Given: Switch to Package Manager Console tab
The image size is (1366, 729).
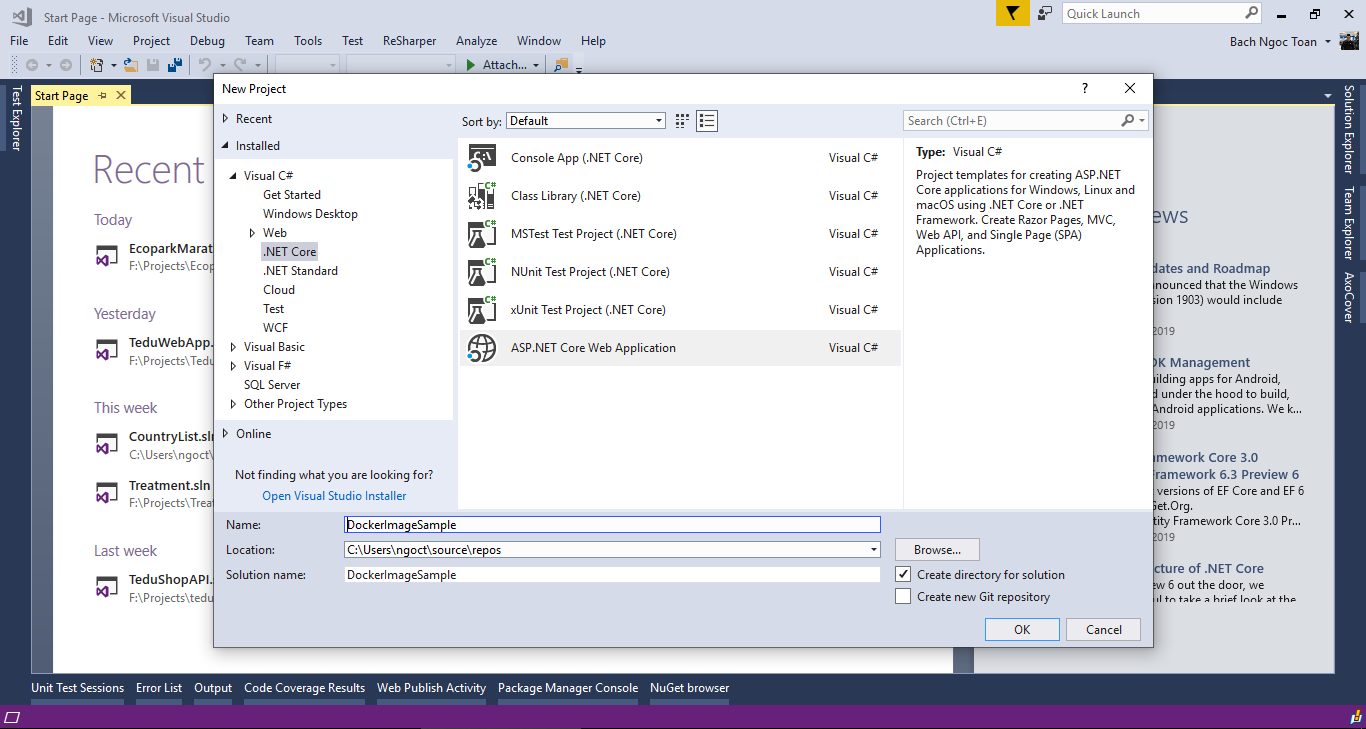Looking at the screenshot, I should click(567, 688).
